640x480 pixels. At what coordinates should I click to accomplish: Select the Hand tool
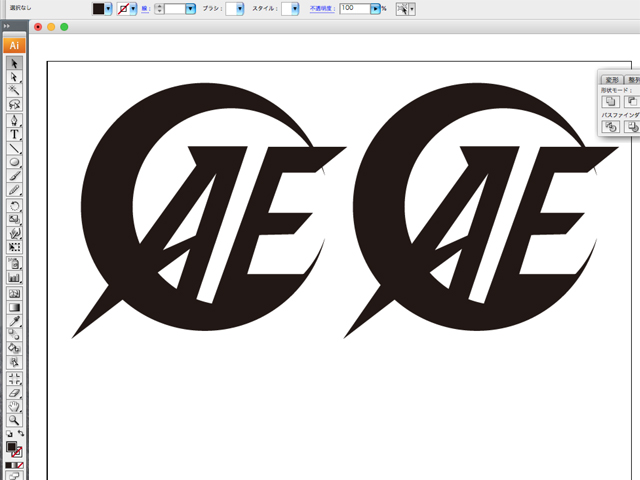[14, 407]
